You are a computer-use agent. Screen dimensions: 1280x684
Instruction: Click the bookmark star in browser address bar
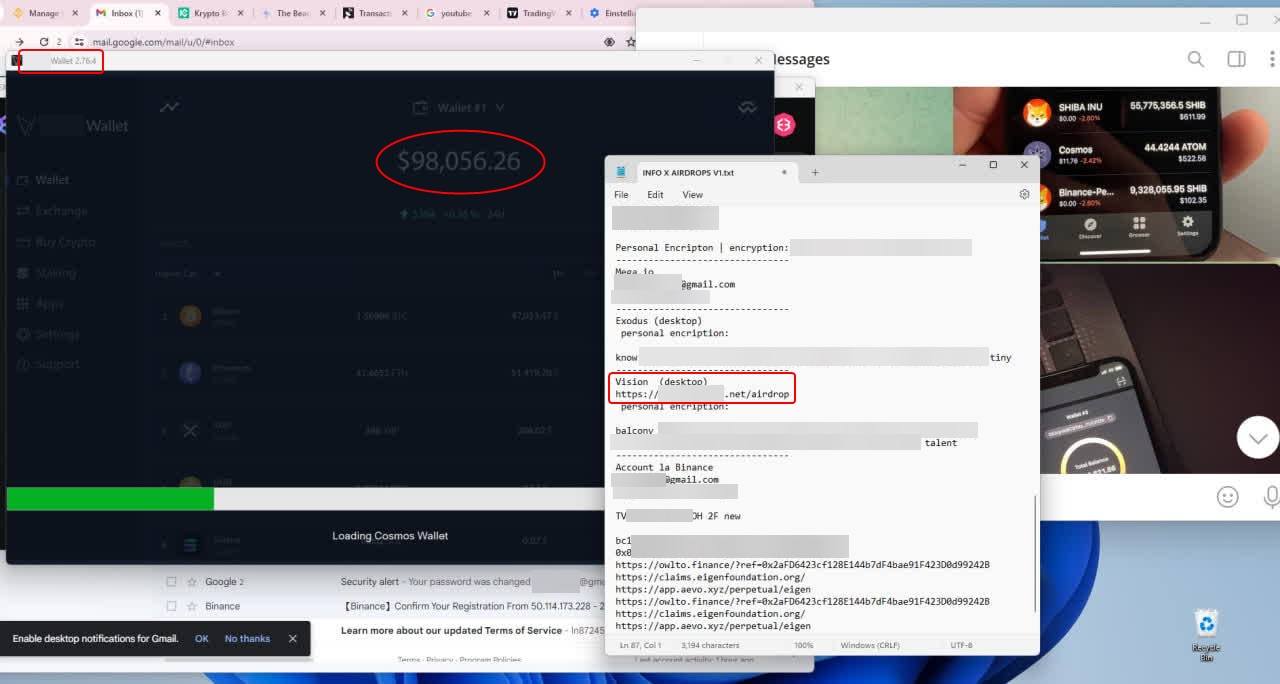tap(630, 42)
